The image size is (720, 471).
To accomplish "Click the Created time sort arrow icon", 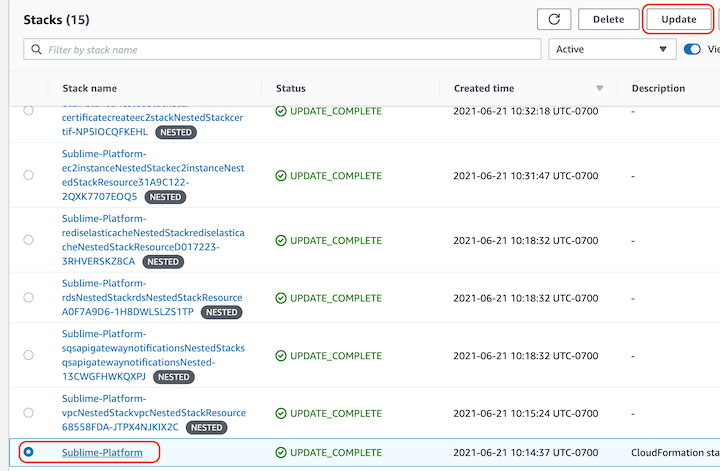I will pos(599,88).
